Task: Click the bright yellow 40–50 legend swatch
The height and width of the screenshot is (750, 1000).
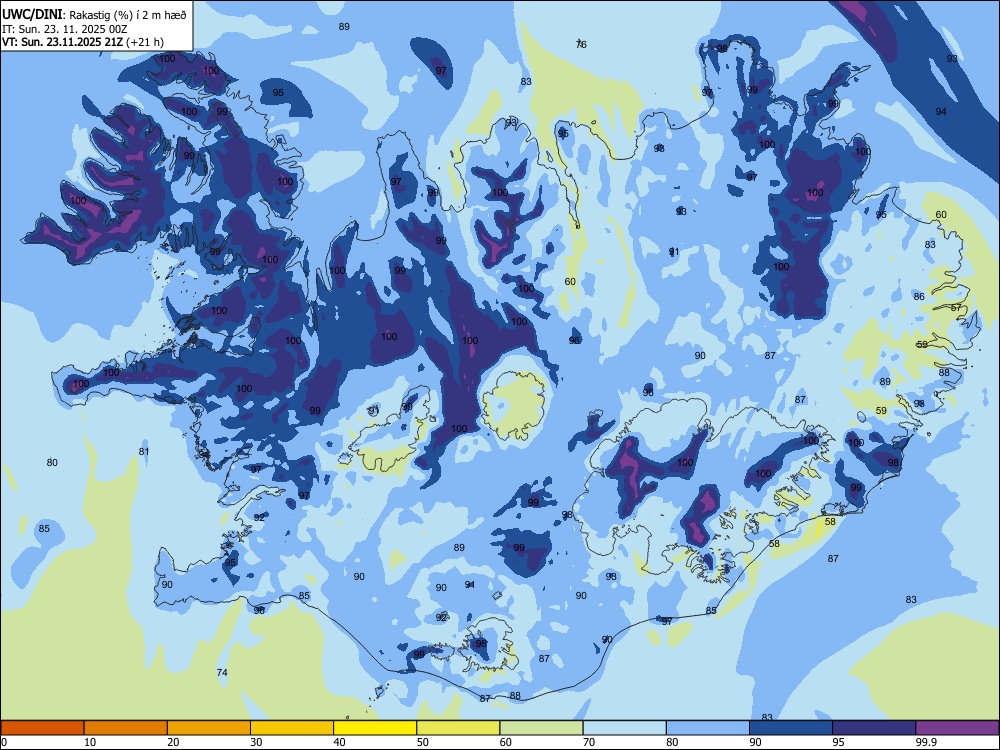Action: pos(375,728)
